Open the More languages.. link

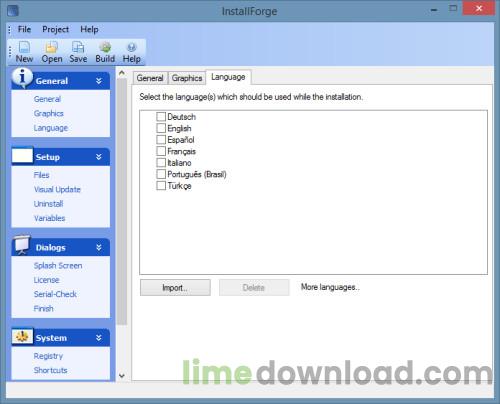(330, 287)
